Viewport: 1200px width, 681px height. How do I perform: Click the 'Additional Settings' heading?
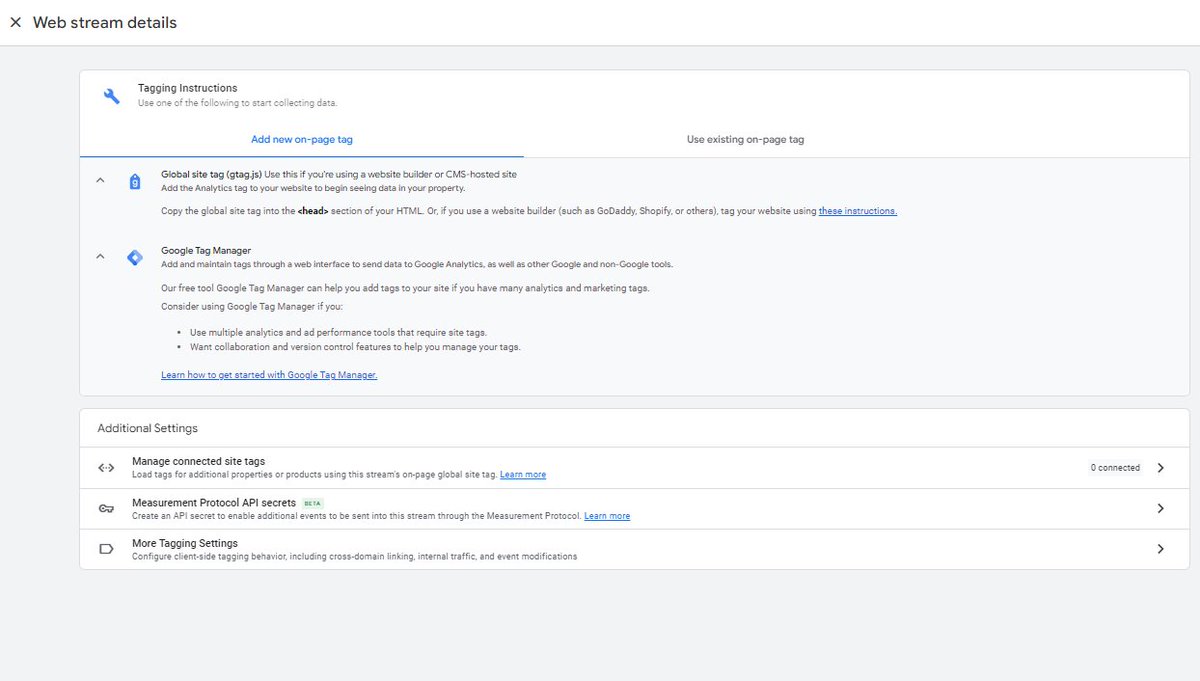tap(148, 428)
